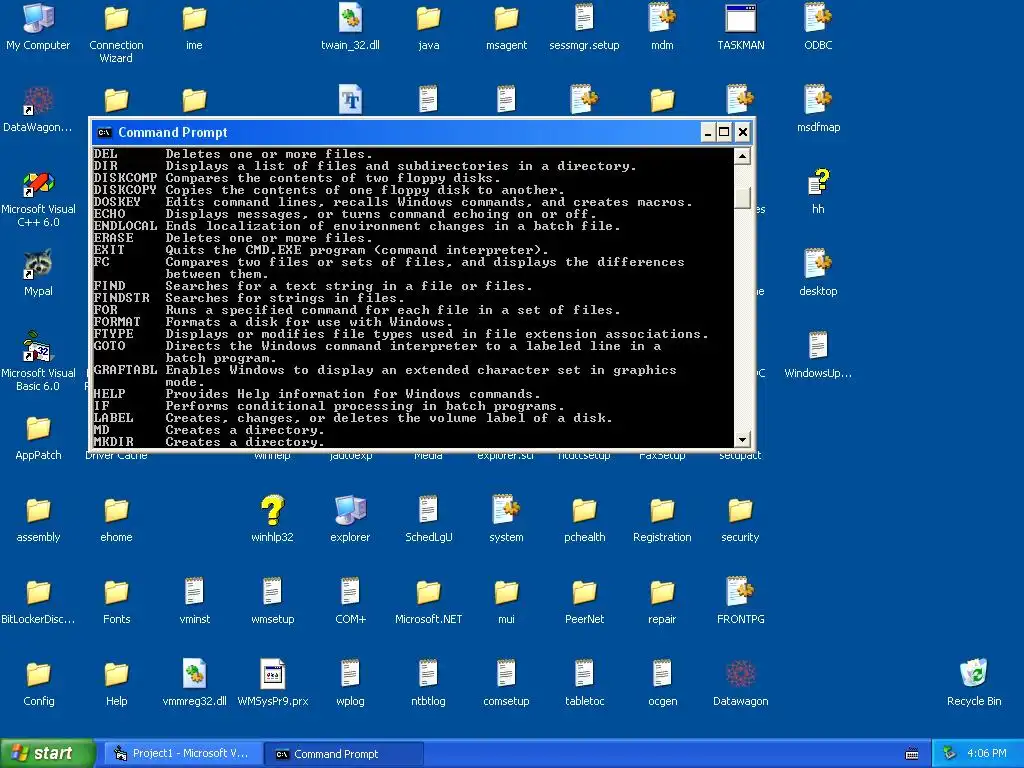Select the PeerNet folder icon
Image resolution: width=1024 pixels, height=768 pixels.
[x=584, y=592]
